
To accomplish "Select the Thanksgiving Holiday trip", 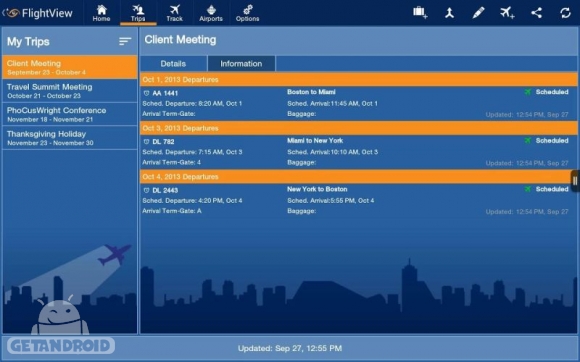I will point(70,138).
